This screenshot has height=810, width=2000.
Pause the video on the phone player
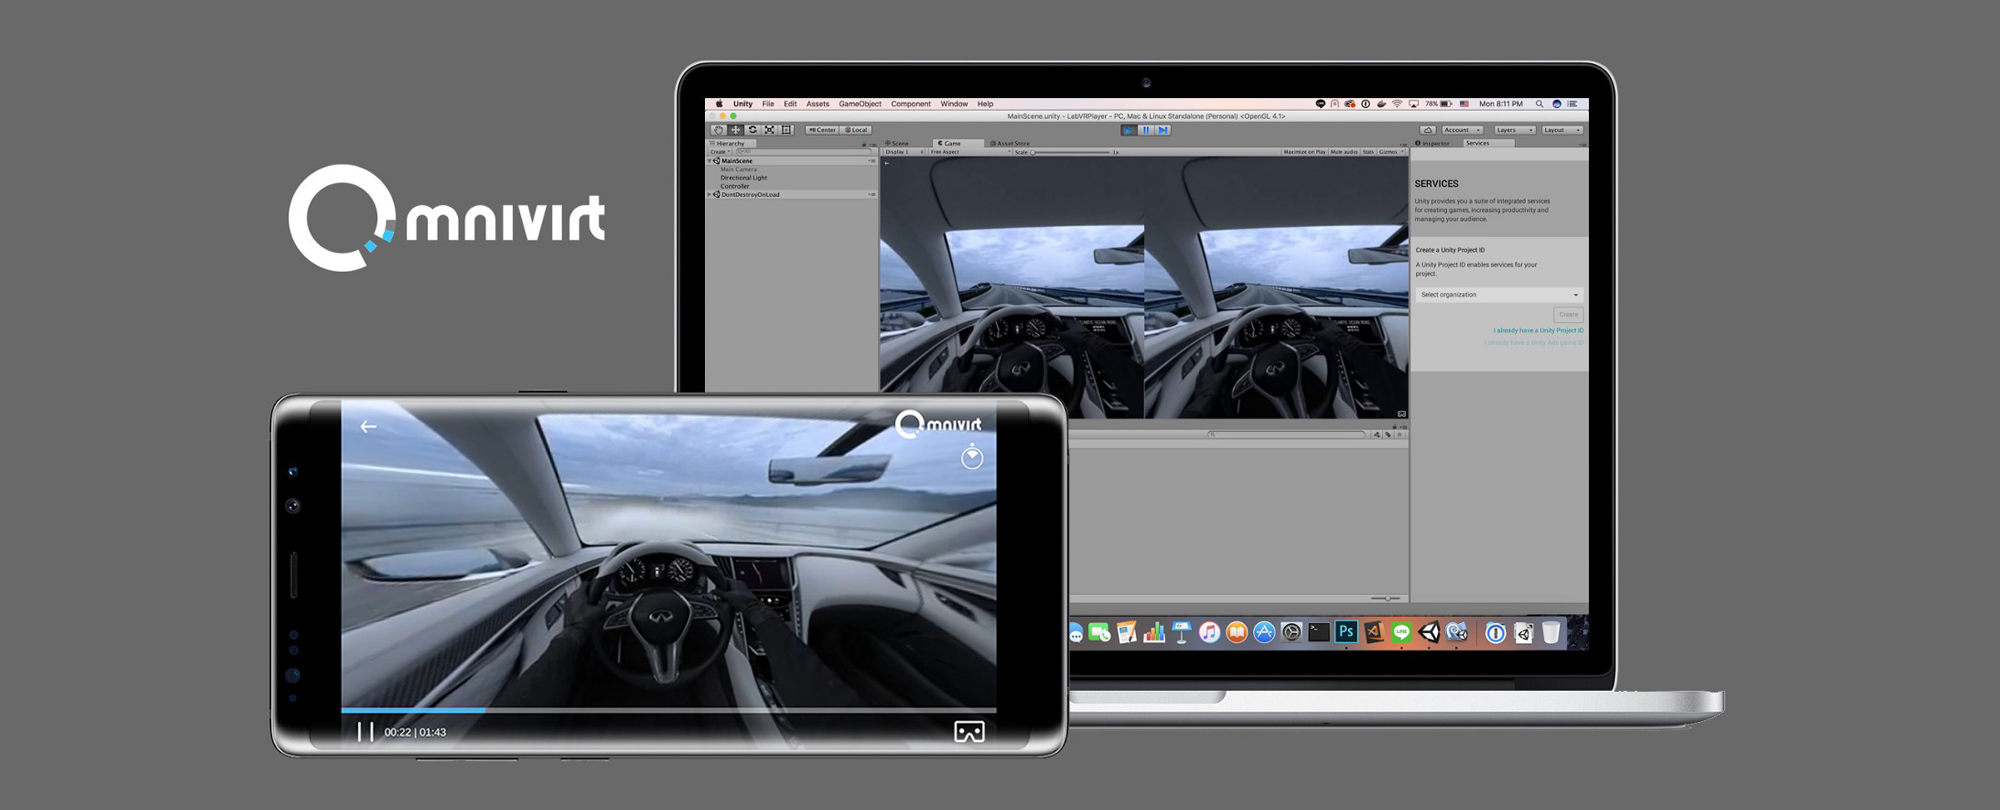365,732
